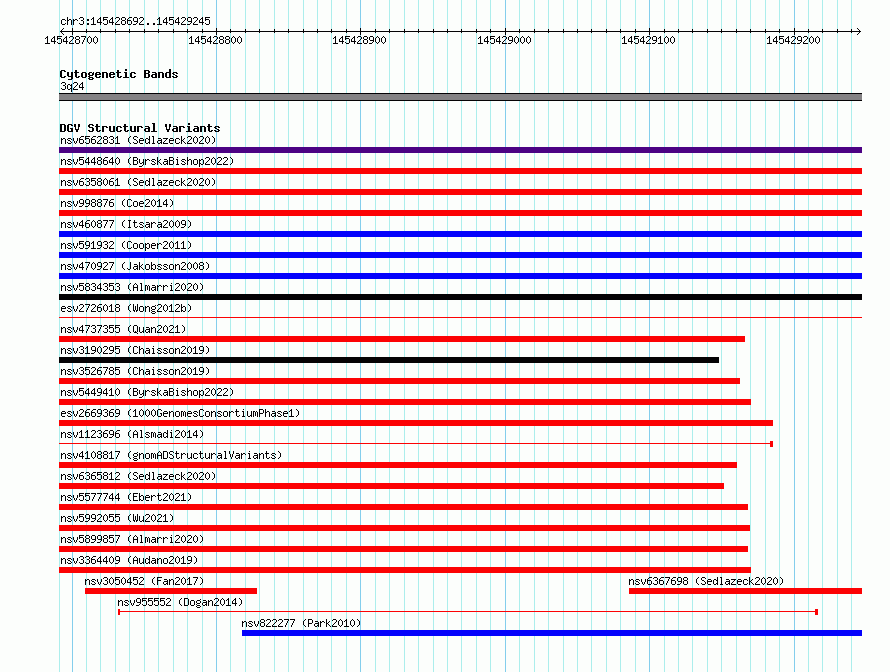This screenshot has width=890, height=672.
Task: Click the thin red line under esv2726018
Action: click(x=460, y=317)
